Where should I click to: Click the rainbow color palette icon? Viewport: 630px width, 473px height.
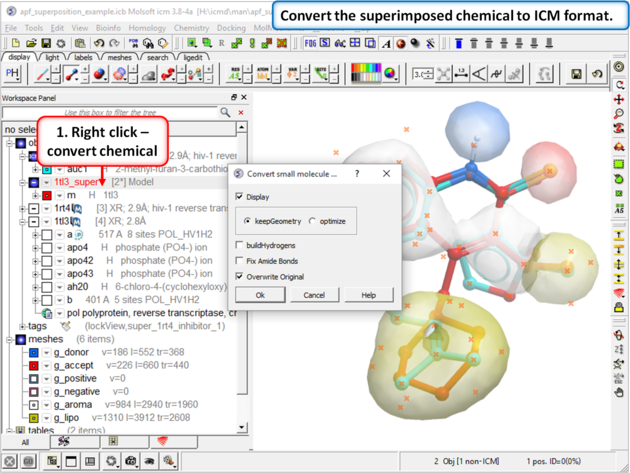[367, 74]
